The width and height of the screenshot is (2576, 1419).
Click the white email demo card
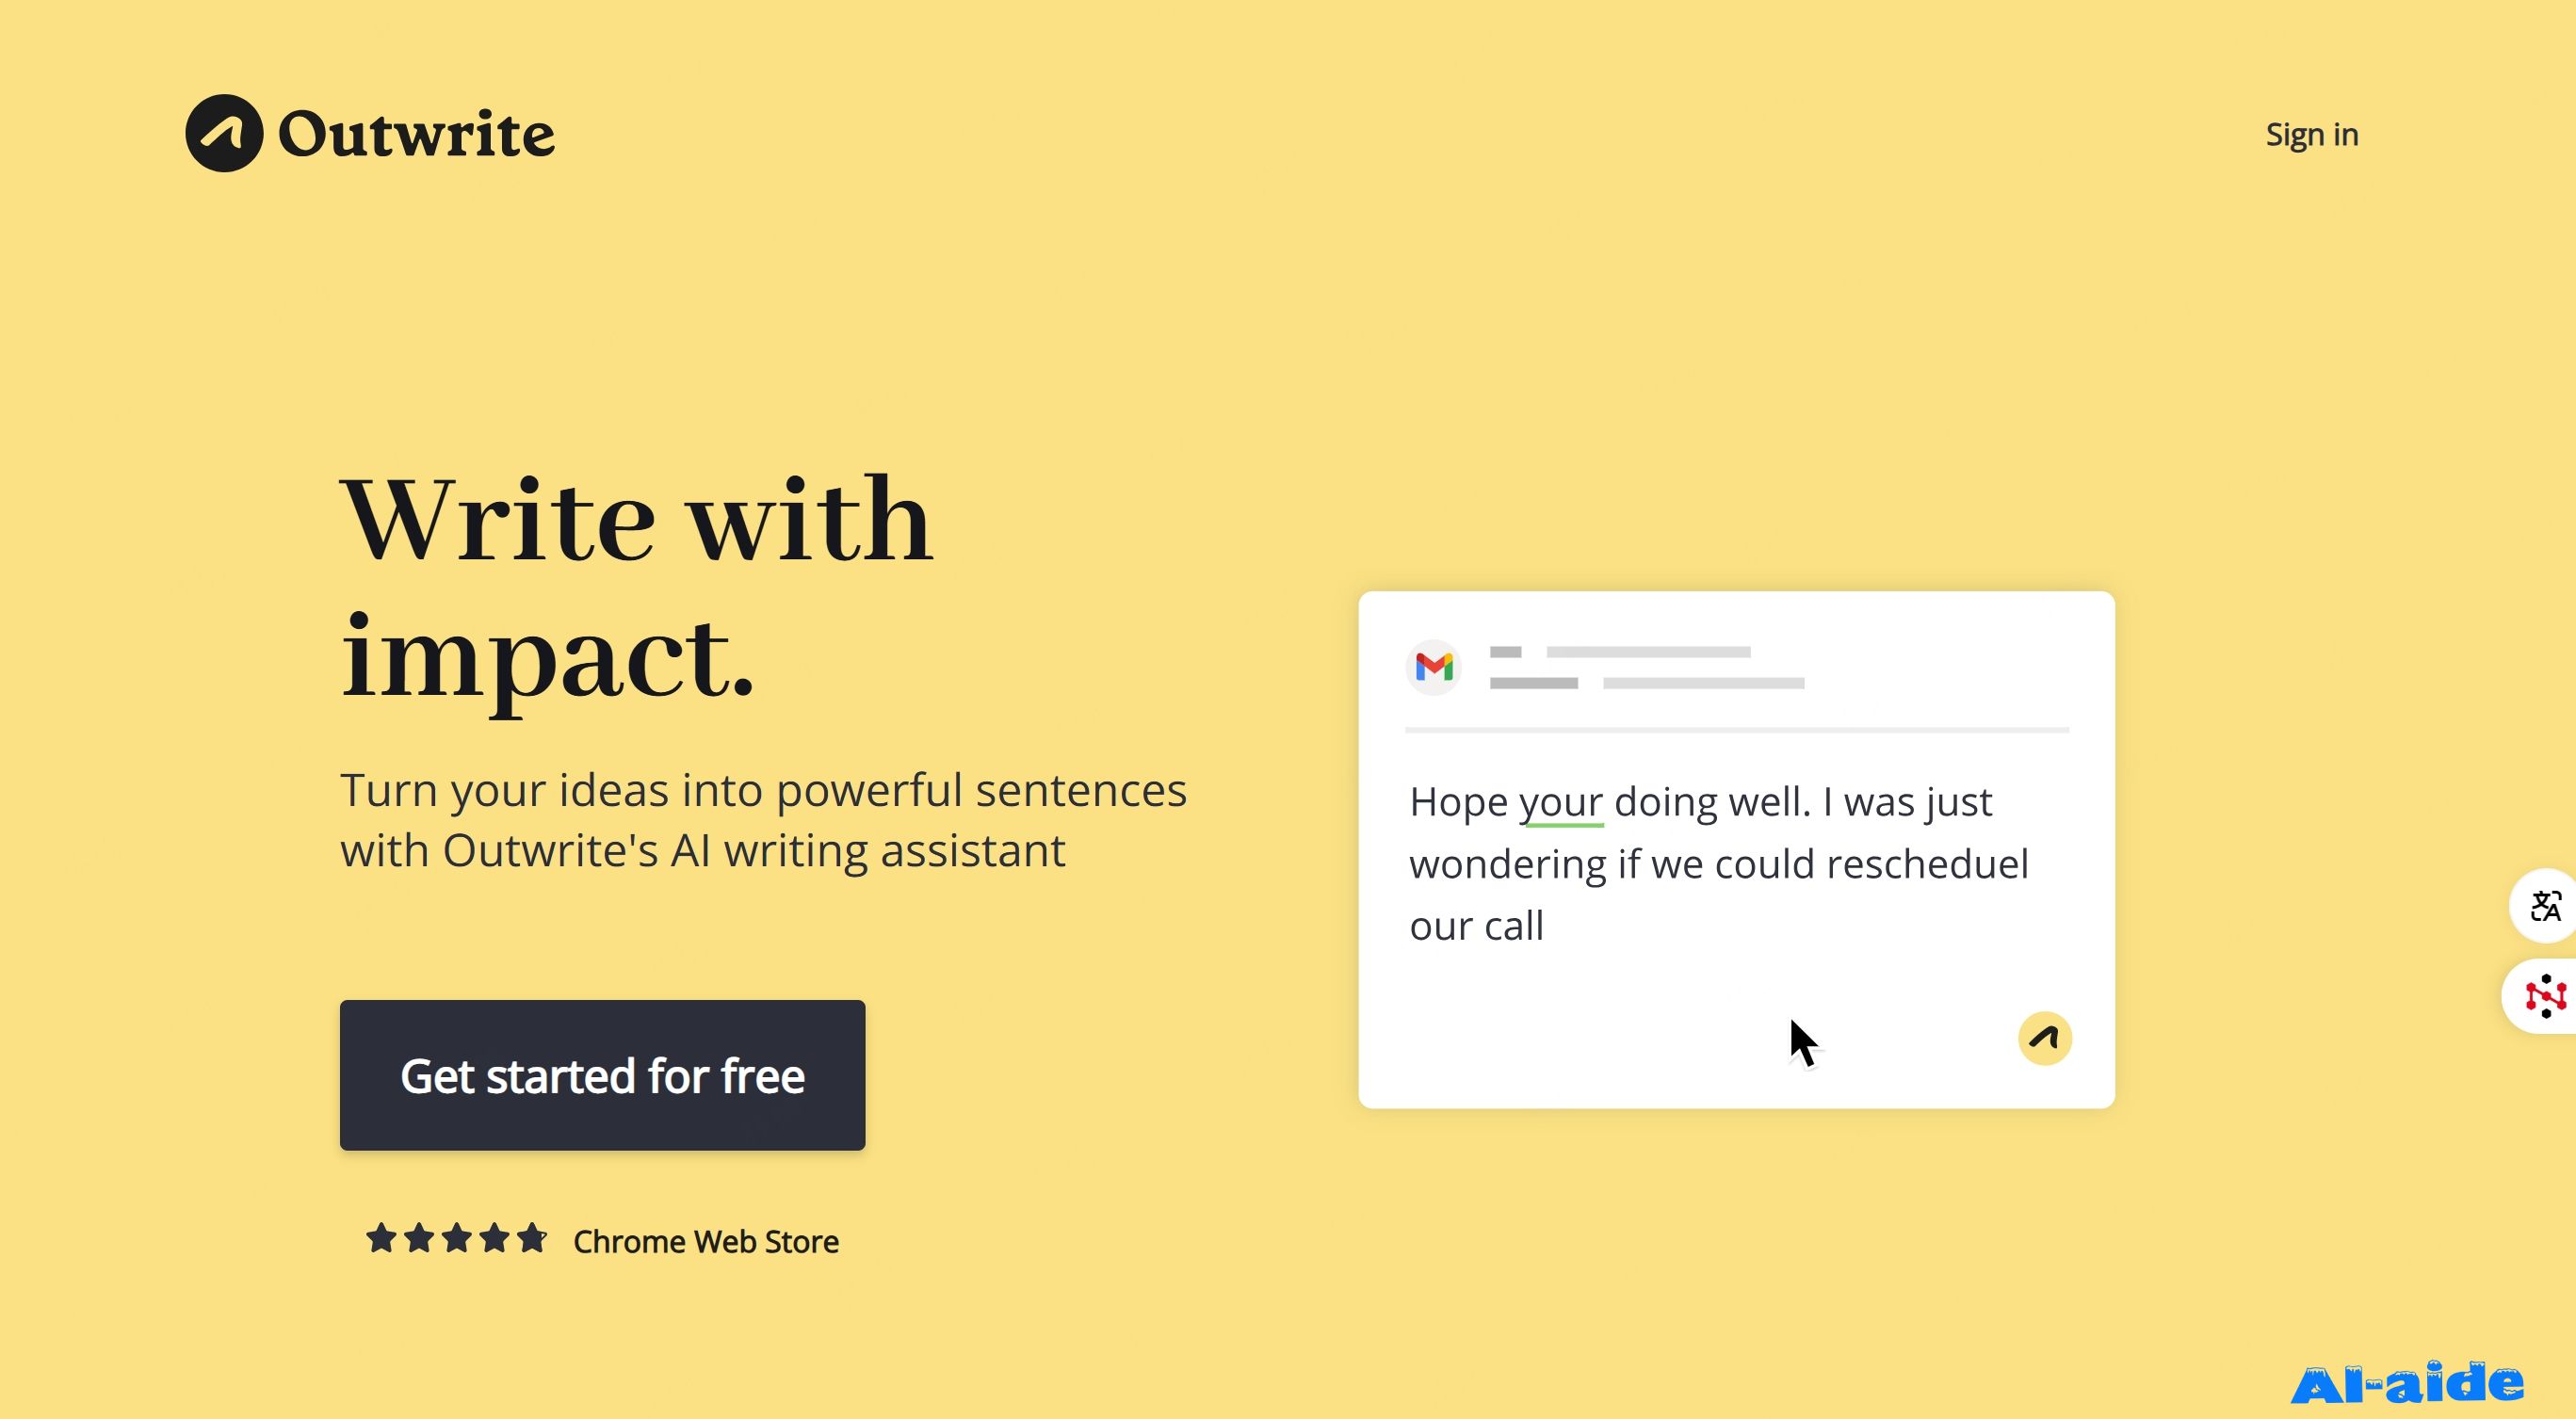[x=1736, y=849]
